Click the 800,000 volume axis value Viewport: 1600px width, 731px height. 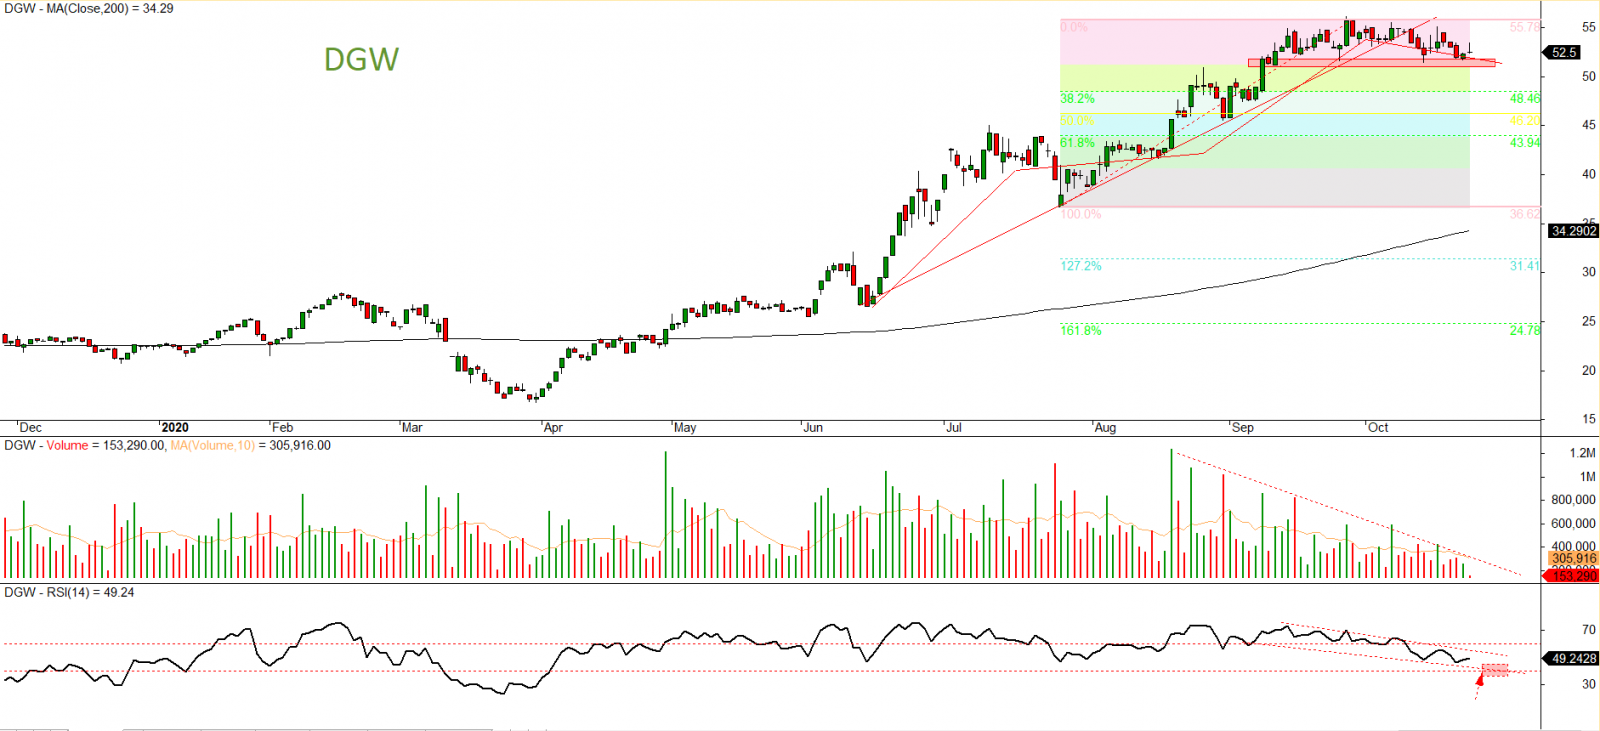click(1573, 500)
